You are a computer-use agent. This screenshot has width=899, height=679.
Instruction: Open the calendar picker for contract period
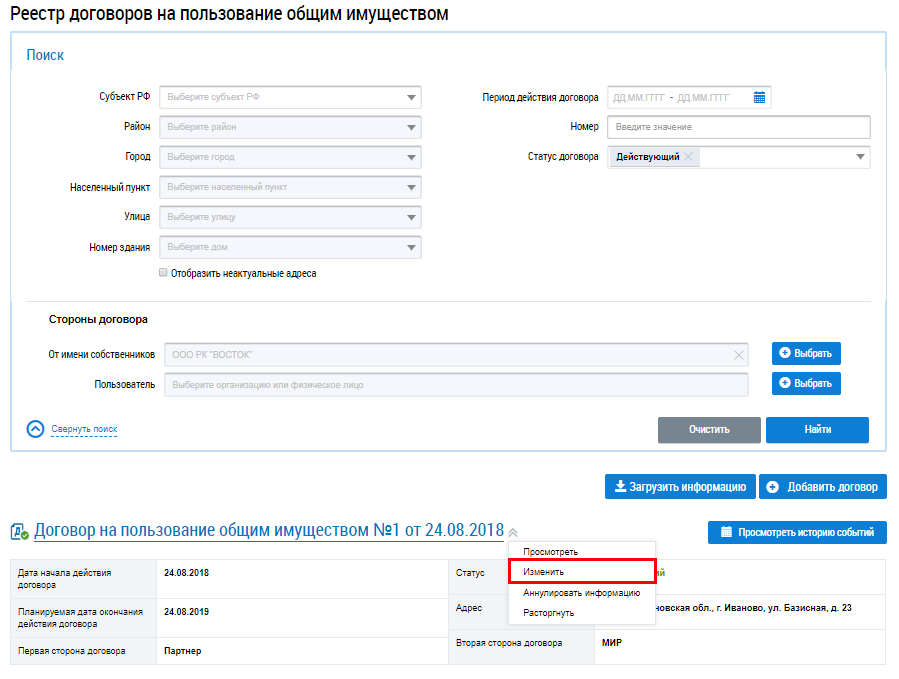[759, 97]
